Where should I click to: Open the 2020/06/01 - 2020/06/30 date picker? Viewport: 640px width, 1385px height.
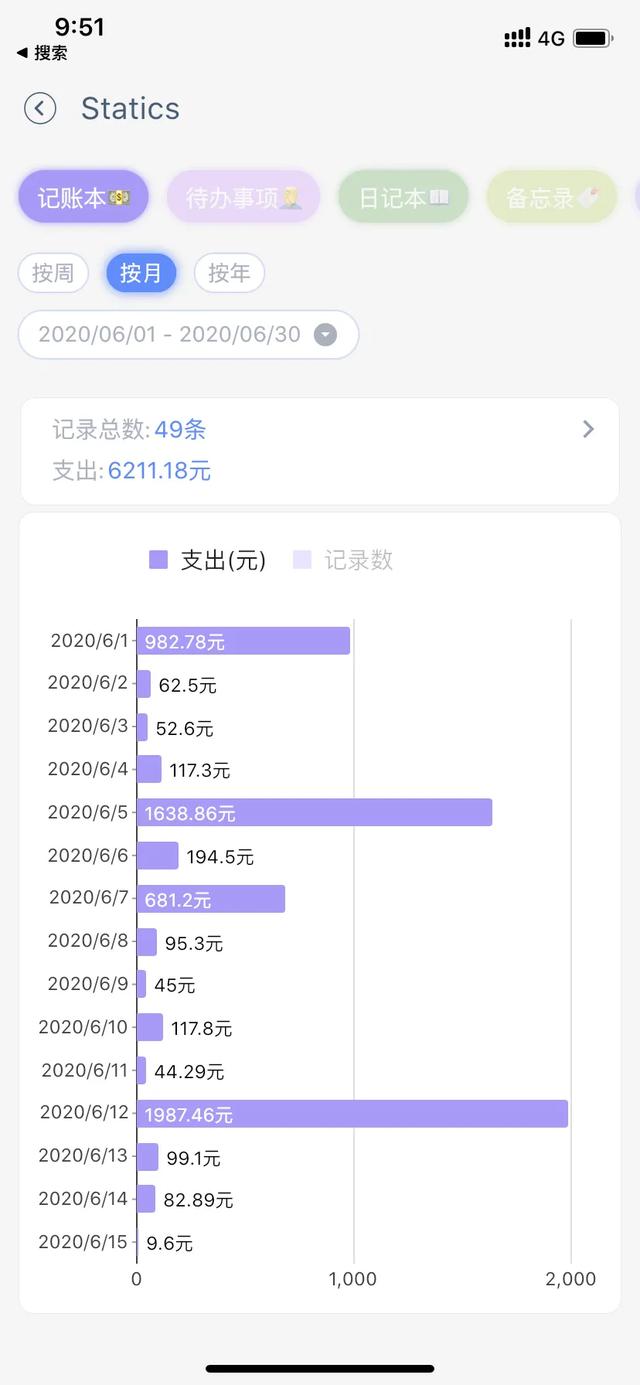click(188, 334)
